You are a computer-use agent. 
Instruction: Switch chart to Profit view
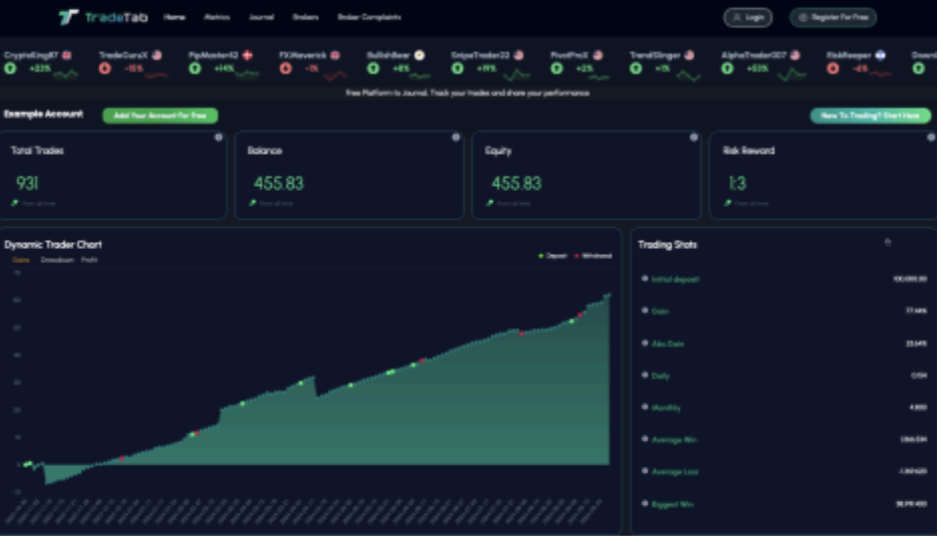(x=89, y=260)
